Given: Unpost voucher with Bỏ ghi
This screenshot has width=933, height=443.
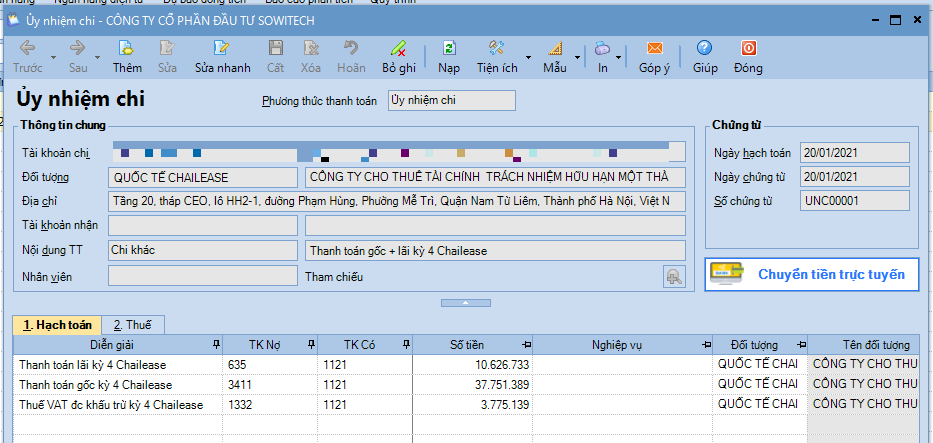Looking at the screenshot, I should click(x=399, y=56).
